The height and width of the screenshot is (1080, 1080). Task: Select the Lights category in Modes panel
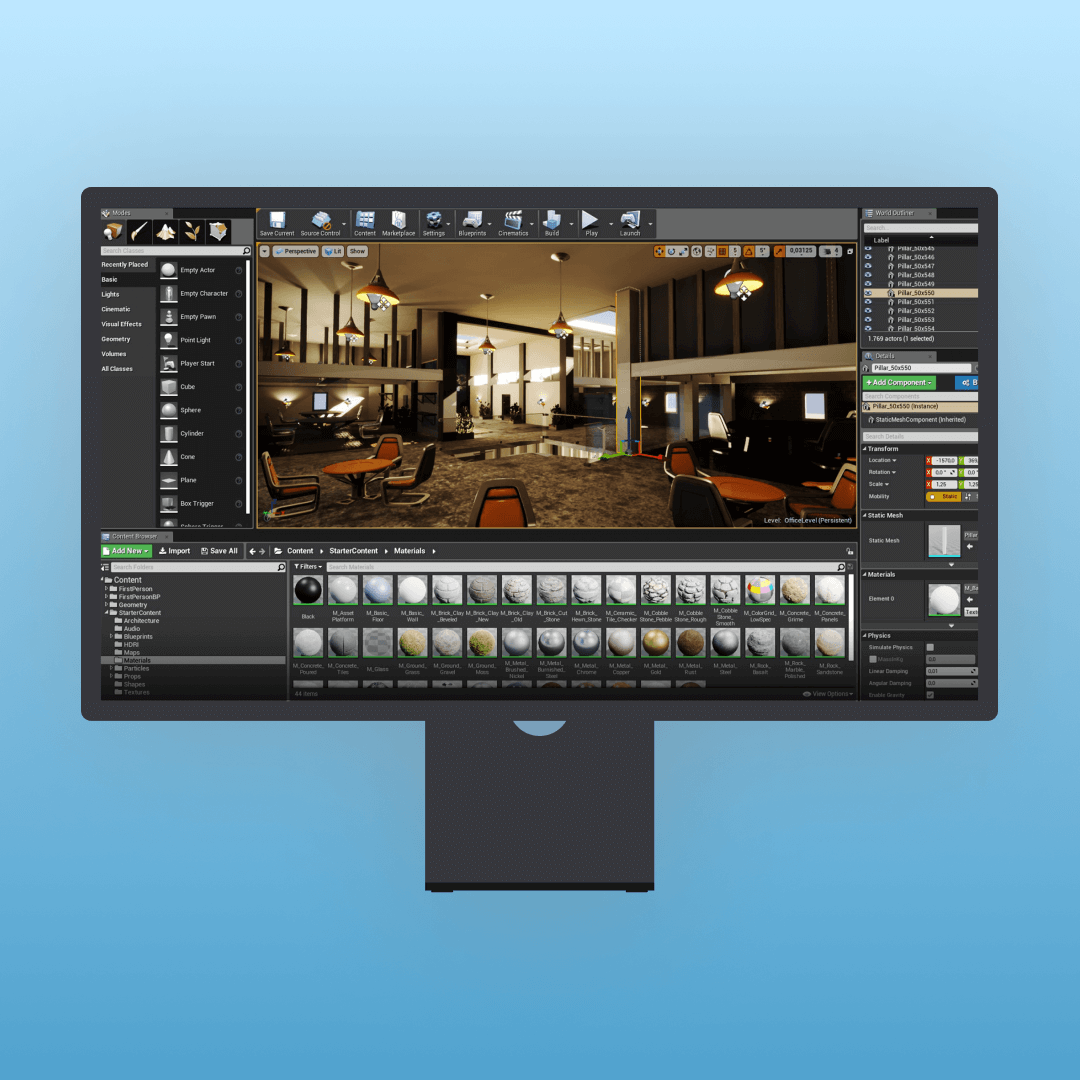point(110,295)
